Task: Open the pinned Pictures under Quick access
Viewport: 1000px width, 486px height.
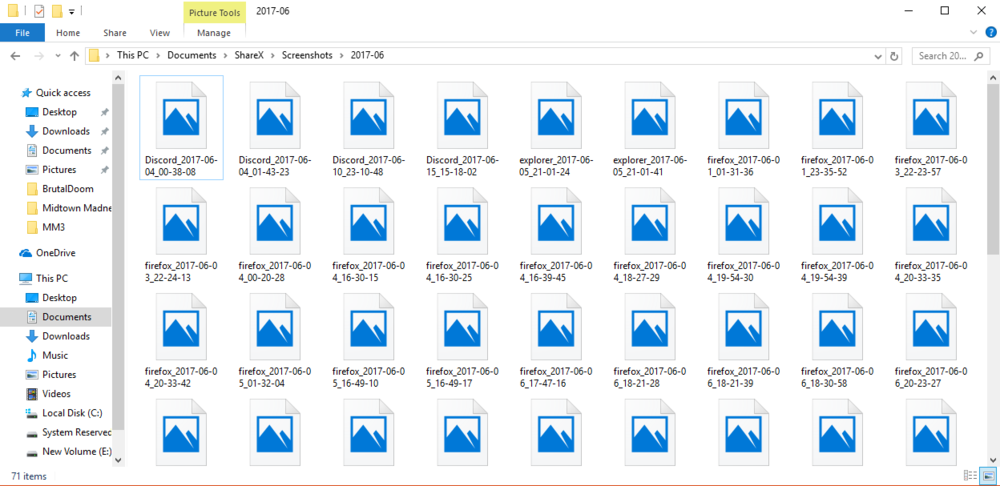Action: pyautogui.click(x=59, y=170)
